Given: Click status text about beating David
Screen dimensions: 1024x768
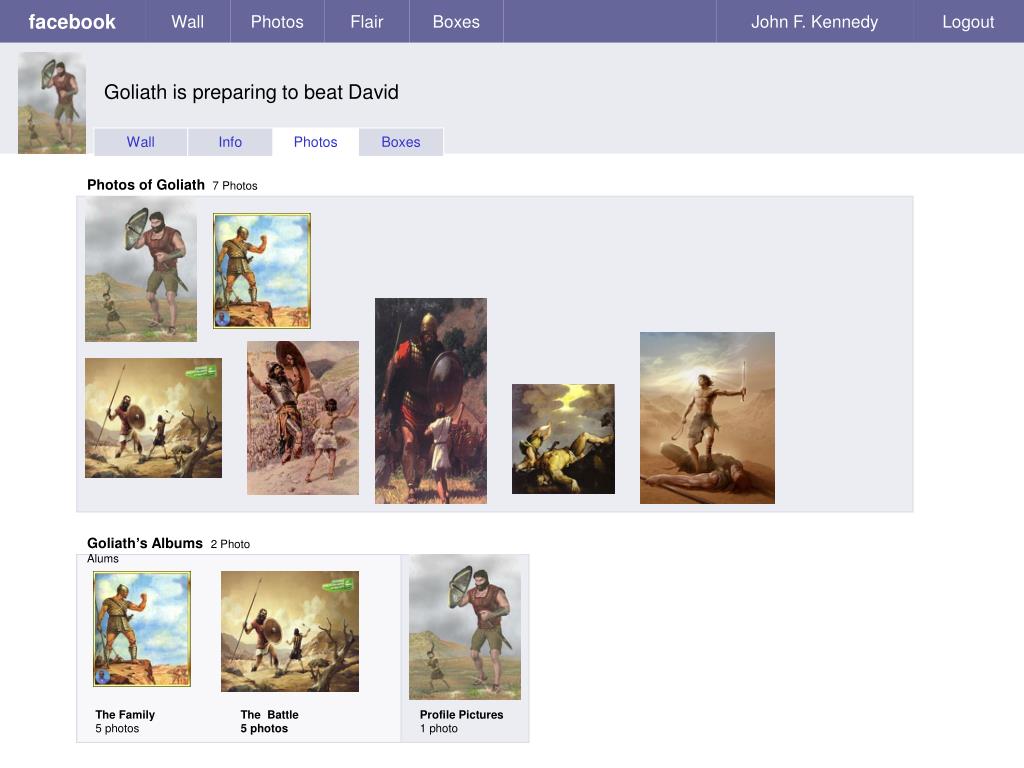Looking at the screenshot, I should [251, 92].
